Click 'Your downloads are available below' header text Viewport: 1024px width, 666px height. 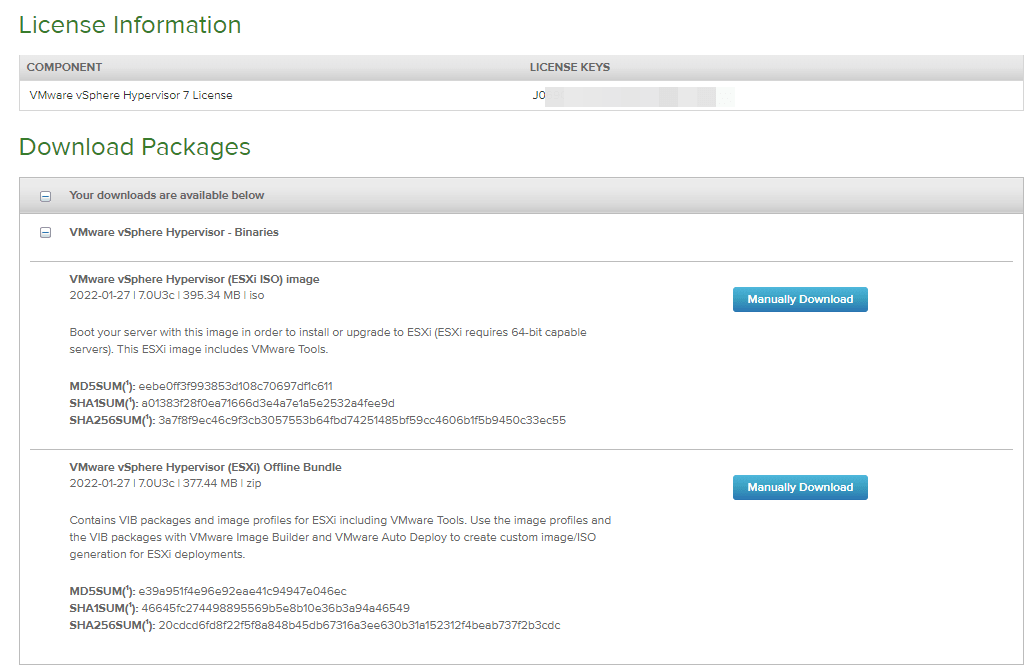166,195
